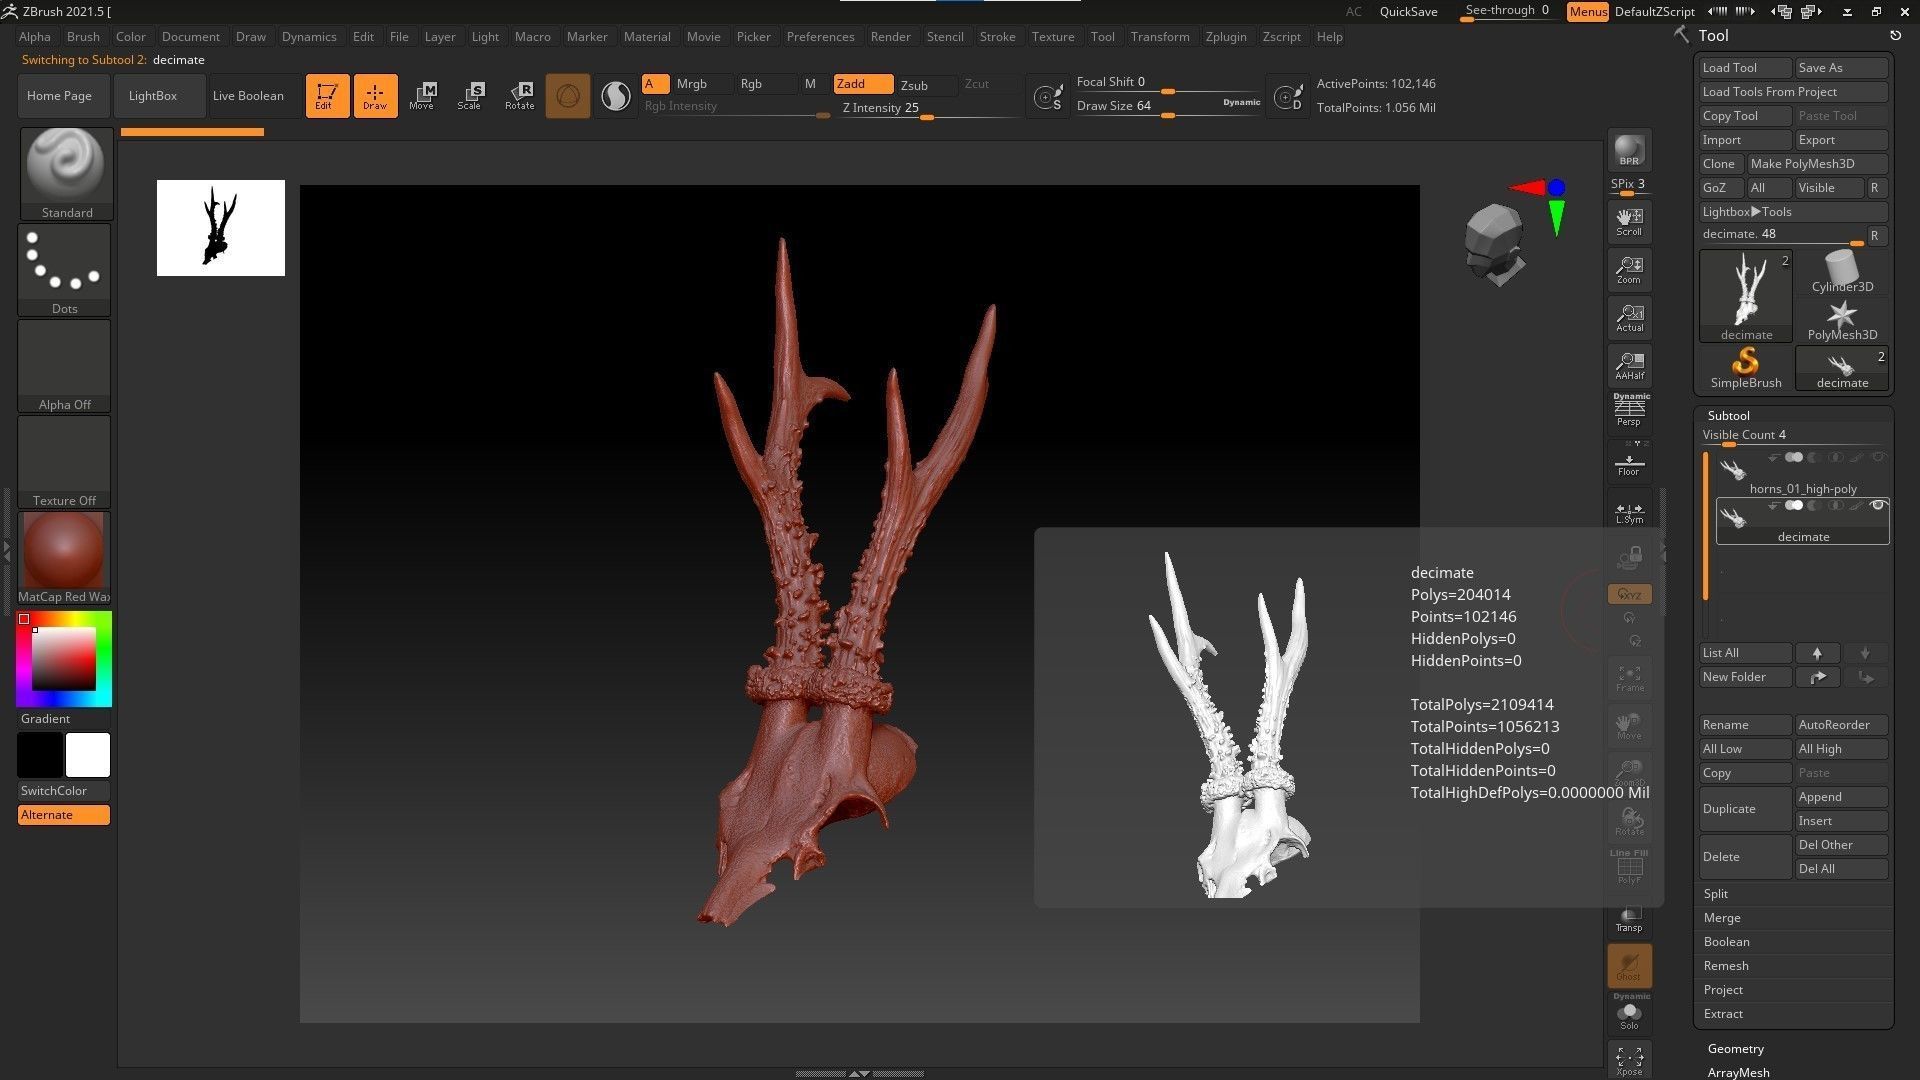1920x1080 pixels.
Task: Open the Zplugin menu
Action: (1226, 37)
